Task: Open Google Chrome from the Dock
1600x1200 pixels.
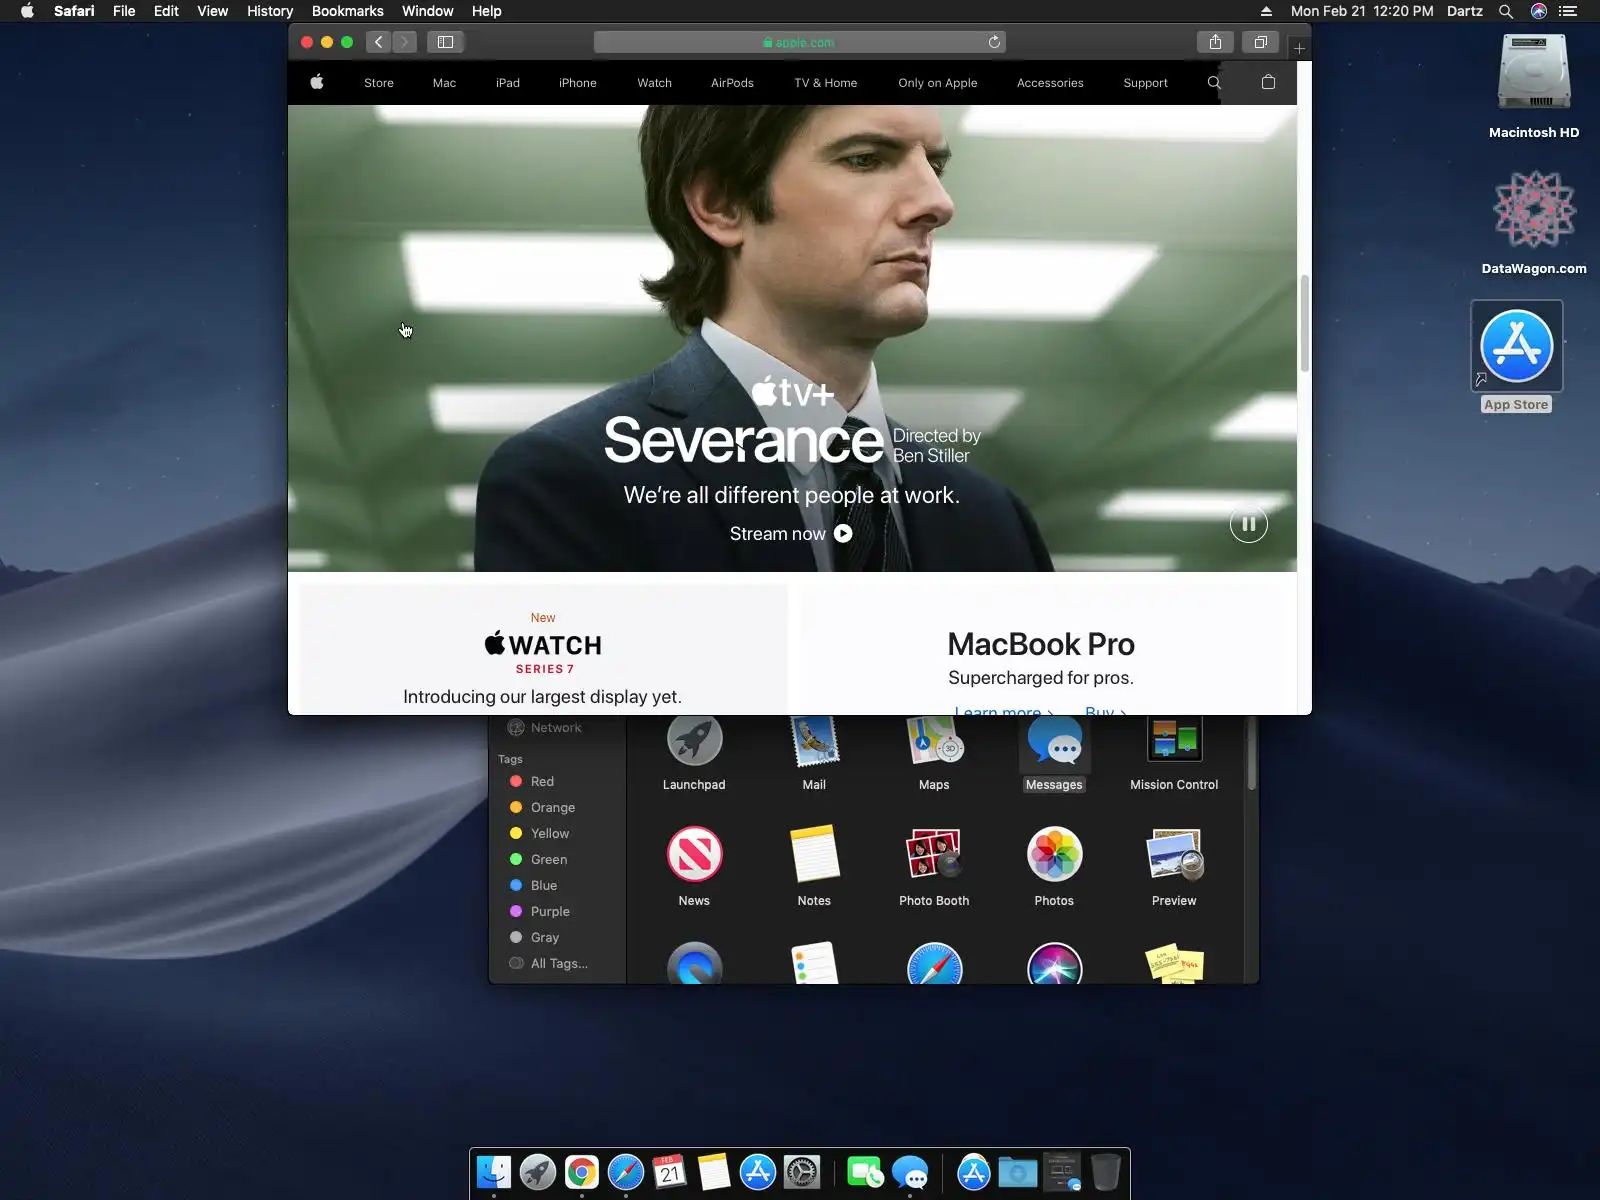Action: point(581,1172)
